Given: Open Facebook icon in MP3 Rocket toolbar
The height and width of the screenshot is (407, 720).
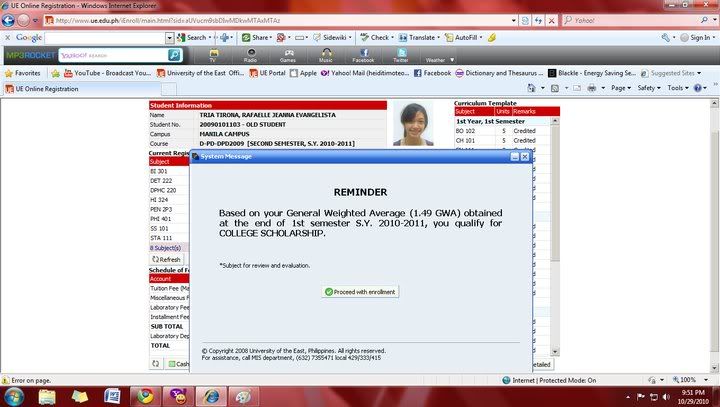Looking at the screenshot, I should [363, 55].
